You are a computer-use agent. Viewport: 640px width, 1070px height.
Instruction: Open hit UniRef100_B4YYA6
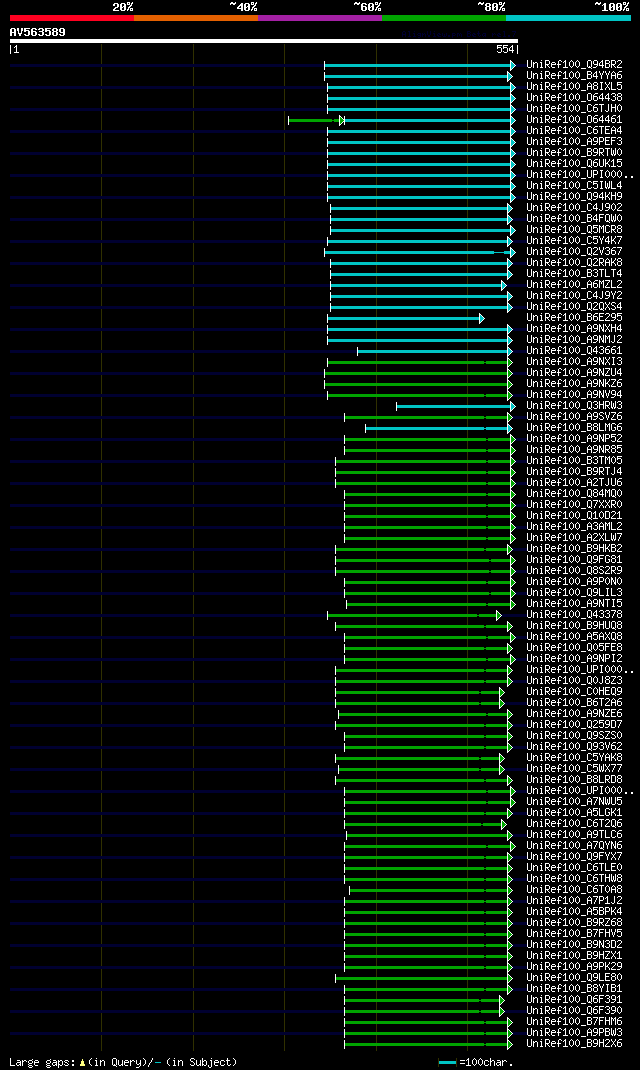point(574,76)
